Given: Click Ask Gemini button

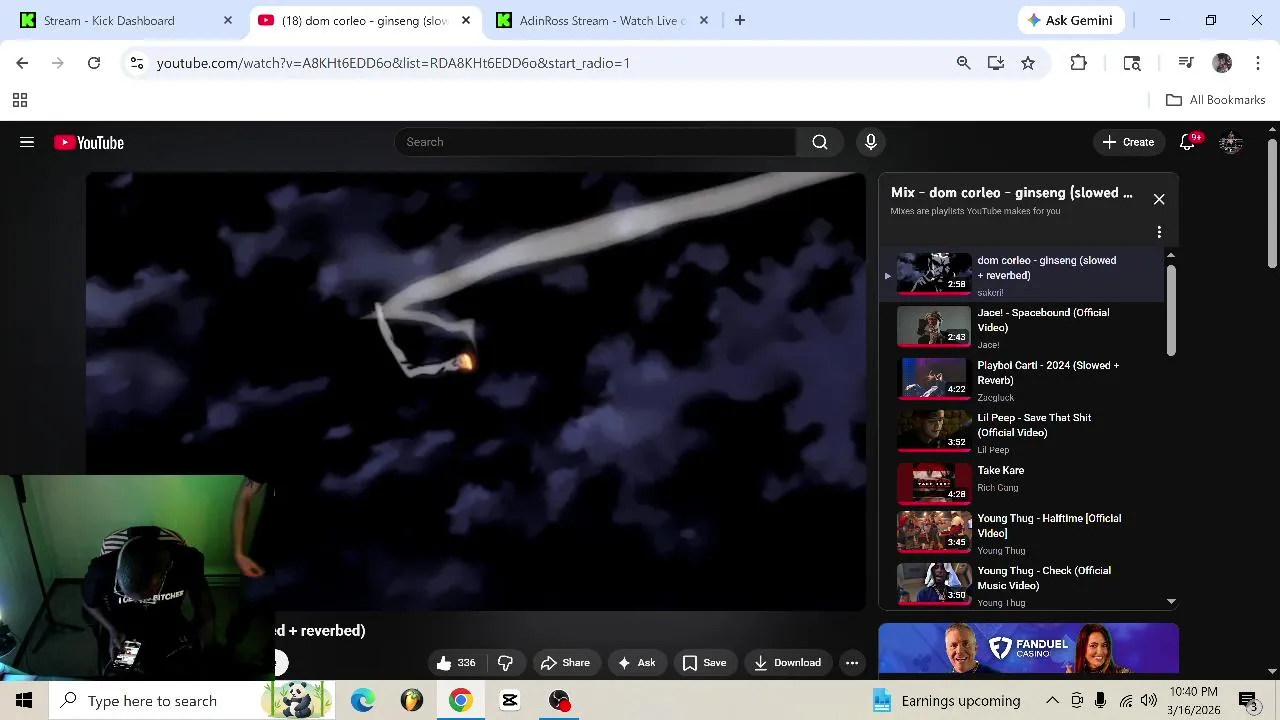Looking at the screenshot, I should [x=1072, y=20].
